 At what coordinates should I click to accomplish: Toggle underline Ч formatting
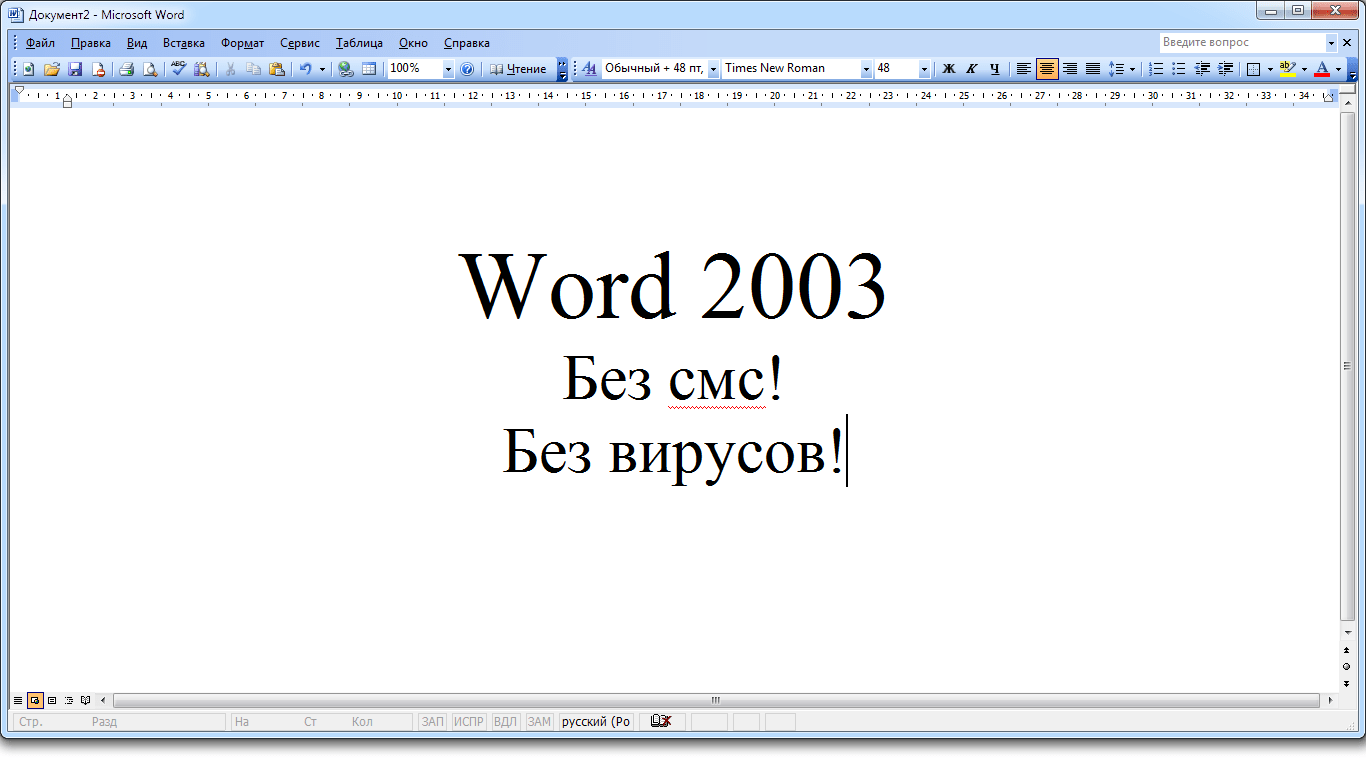point(995,69)
